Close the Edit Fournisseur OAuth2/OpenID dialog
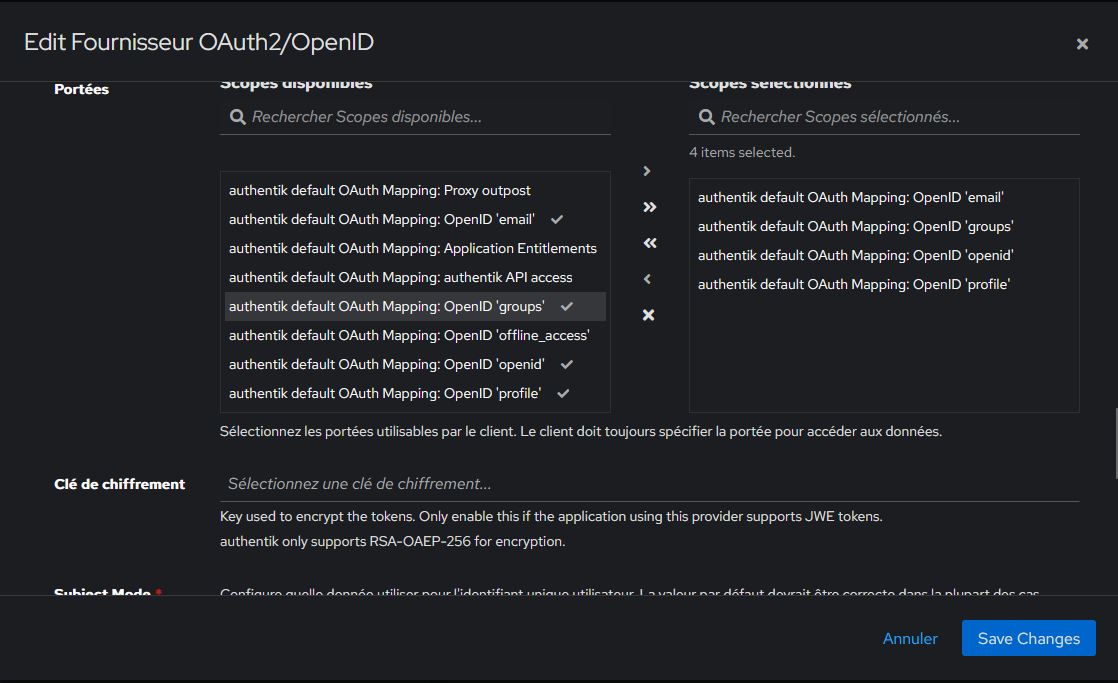The image size is (1118, 683). [x=1082, y=44]
